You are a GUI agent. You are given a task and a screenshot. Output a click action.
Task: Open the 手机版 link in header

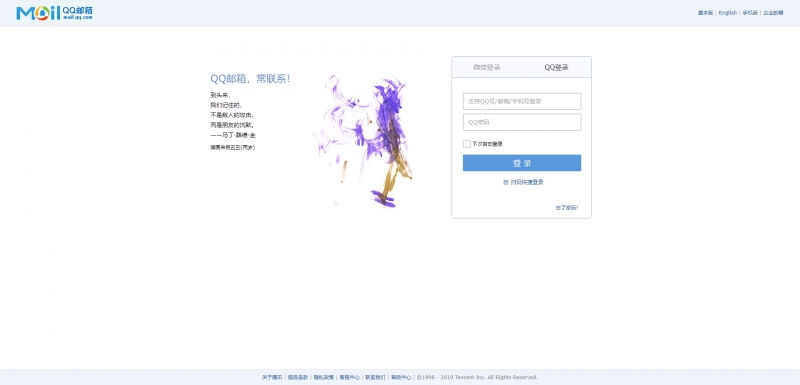(750, 13)
